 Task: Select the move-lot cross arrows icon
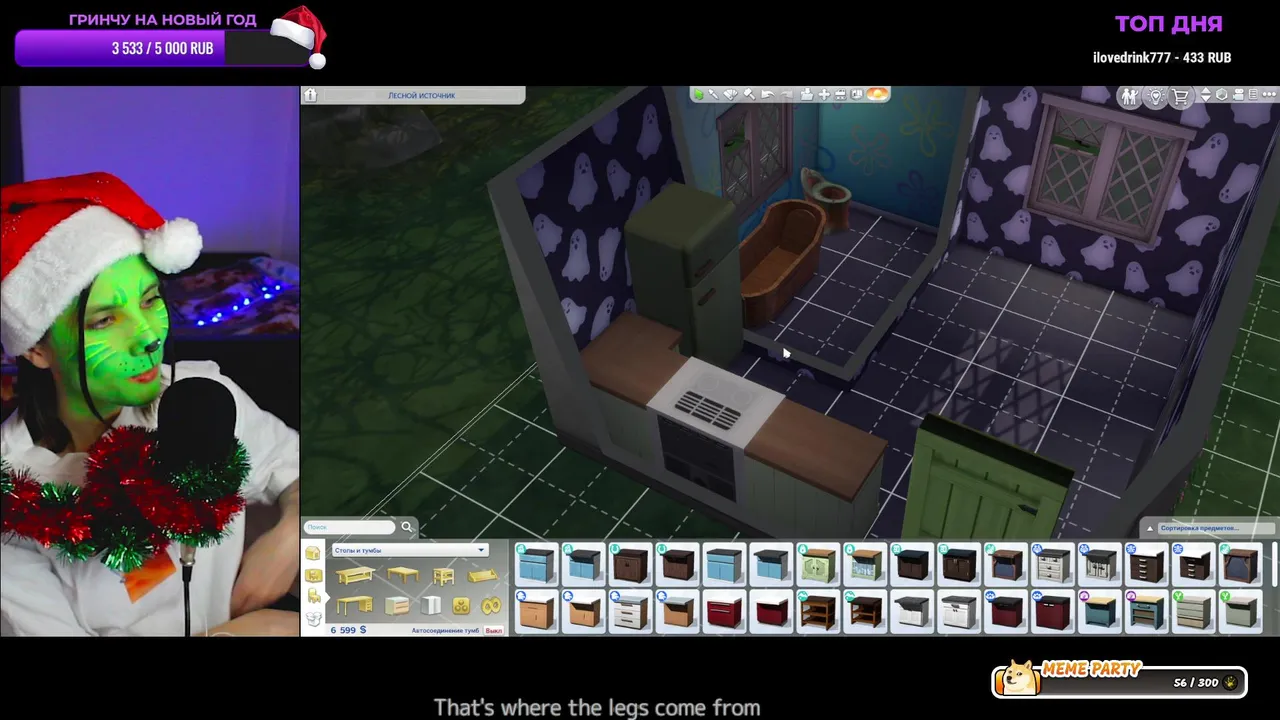tap(824, 94)
